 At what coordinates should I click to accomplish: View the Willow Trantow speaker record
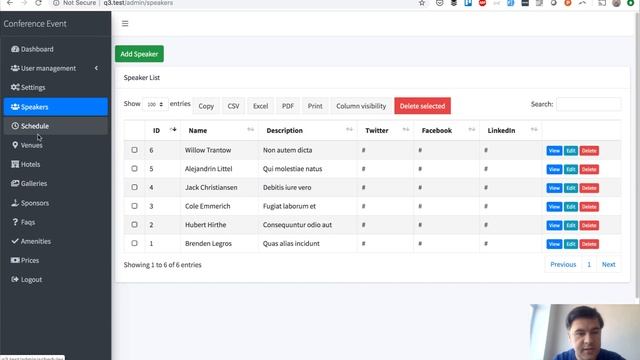554,151
